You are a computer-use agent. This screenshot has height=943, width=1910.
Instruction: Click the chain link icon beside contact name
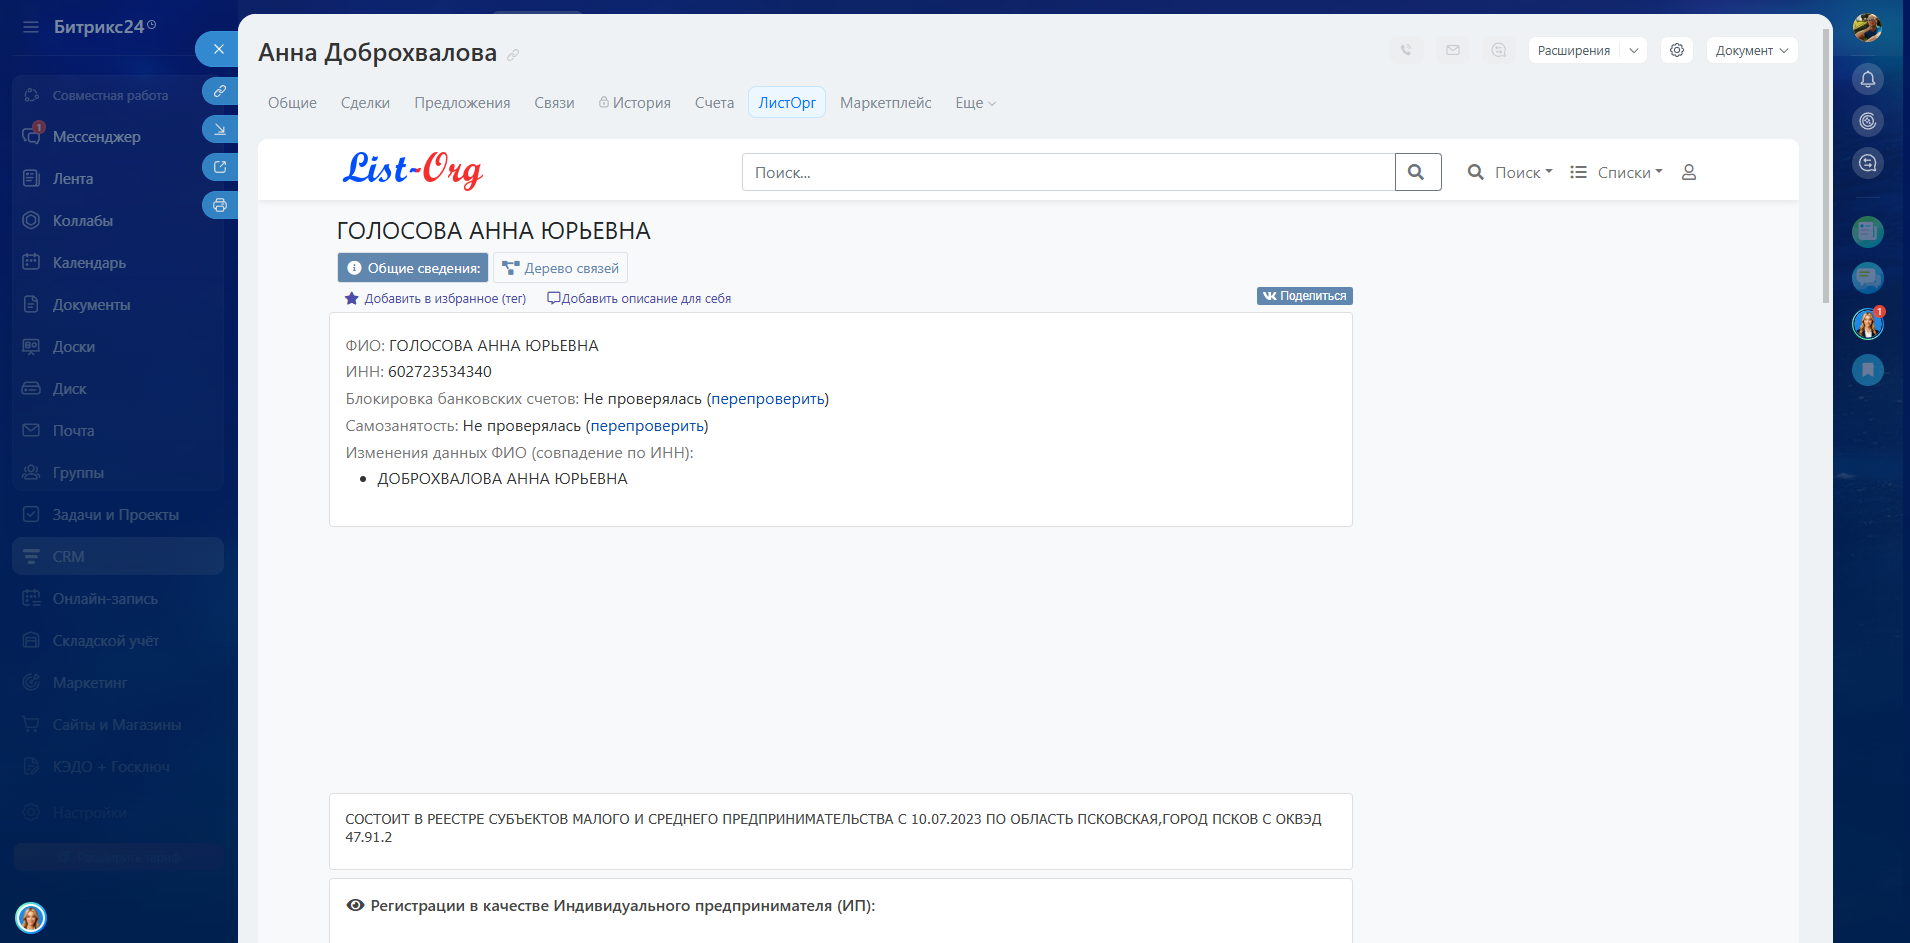pos(513,55)
